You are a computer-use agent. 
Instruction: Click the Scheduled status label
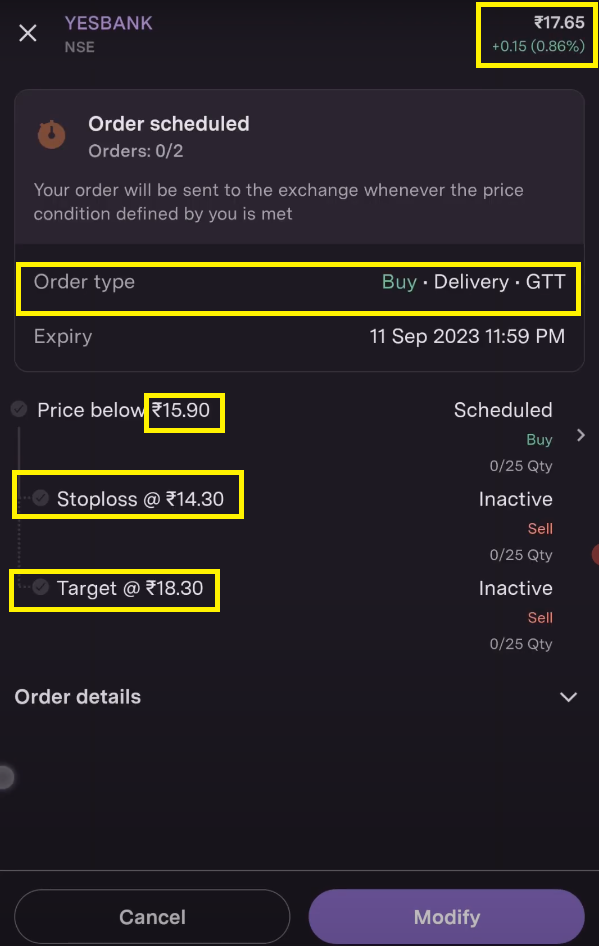coord(503,410)
